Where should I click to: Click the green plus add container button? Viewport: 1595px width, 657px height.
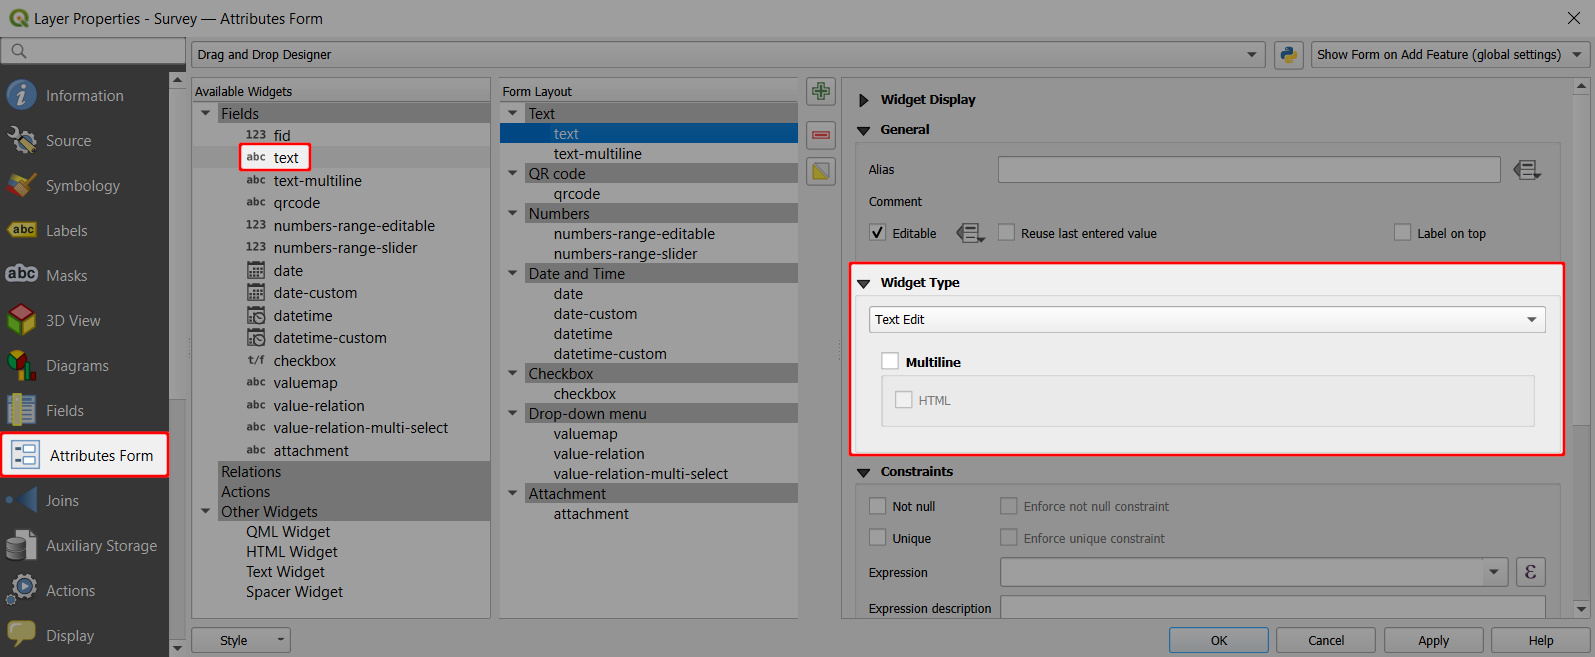pos(821,92)
